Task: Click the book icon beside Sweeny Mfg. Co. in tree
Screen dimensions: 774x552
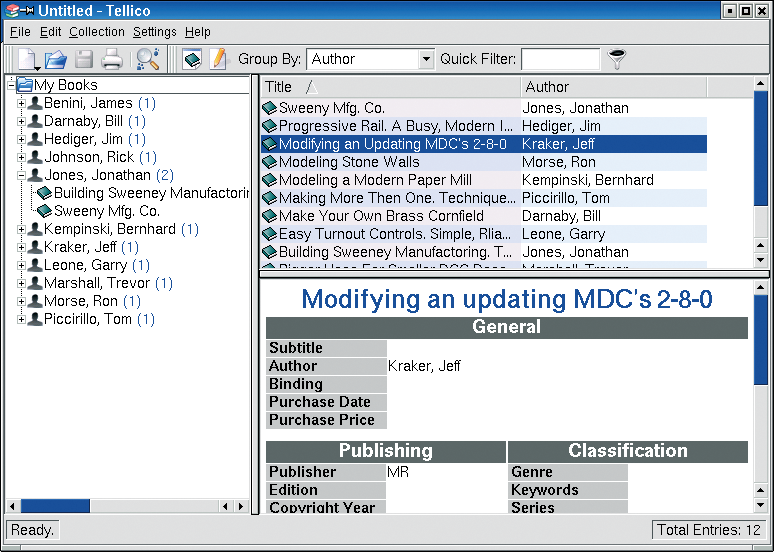Action: click(x=44, y=211)
